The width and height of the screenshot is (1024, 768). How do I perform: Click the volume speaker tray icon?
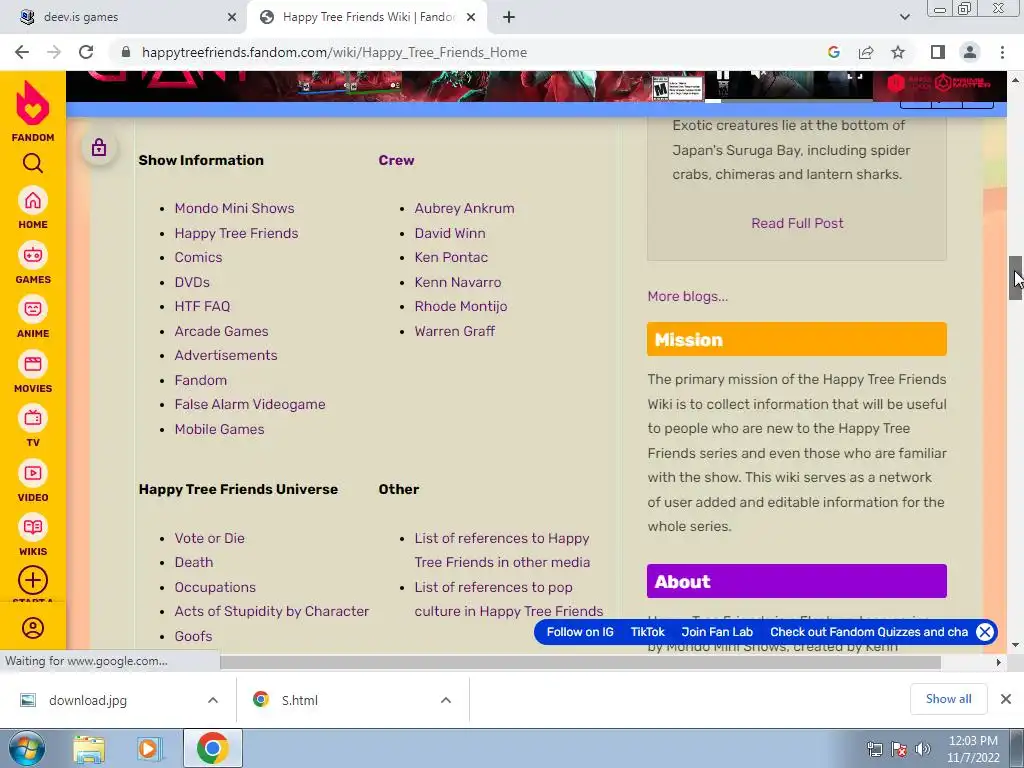click(x=923, y=748)
